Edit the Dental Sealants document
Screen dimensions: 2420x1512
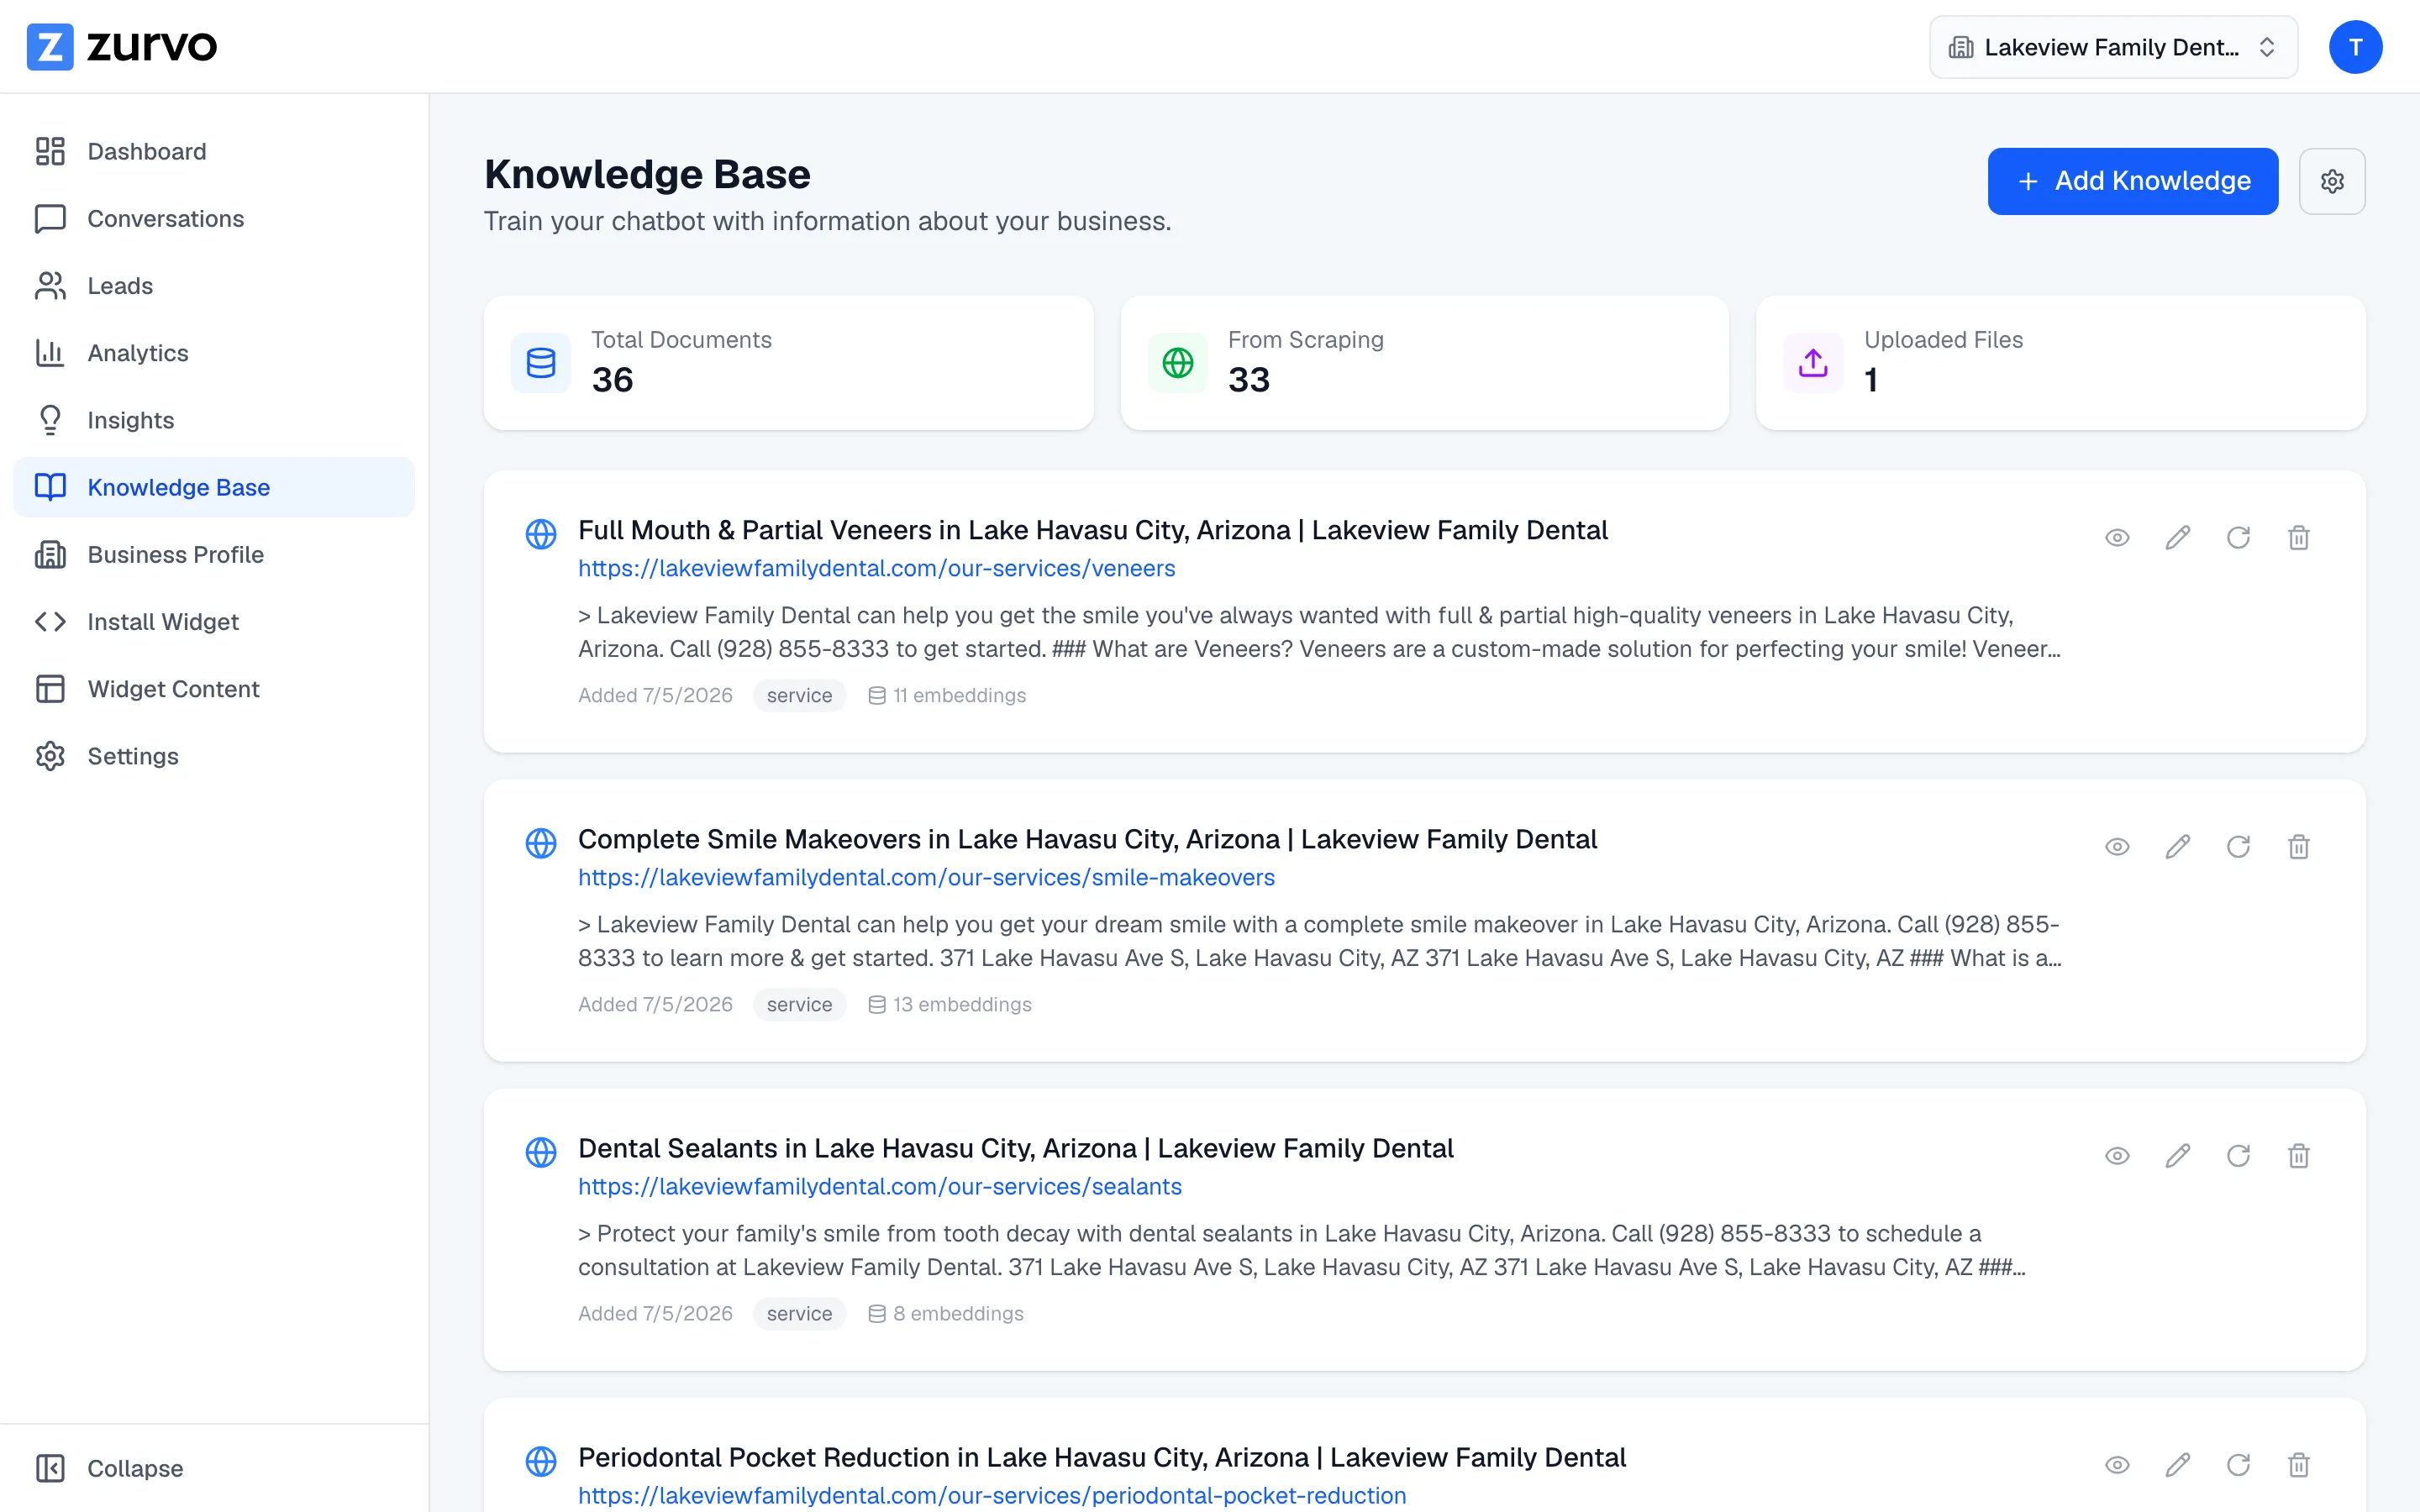2178,1156
